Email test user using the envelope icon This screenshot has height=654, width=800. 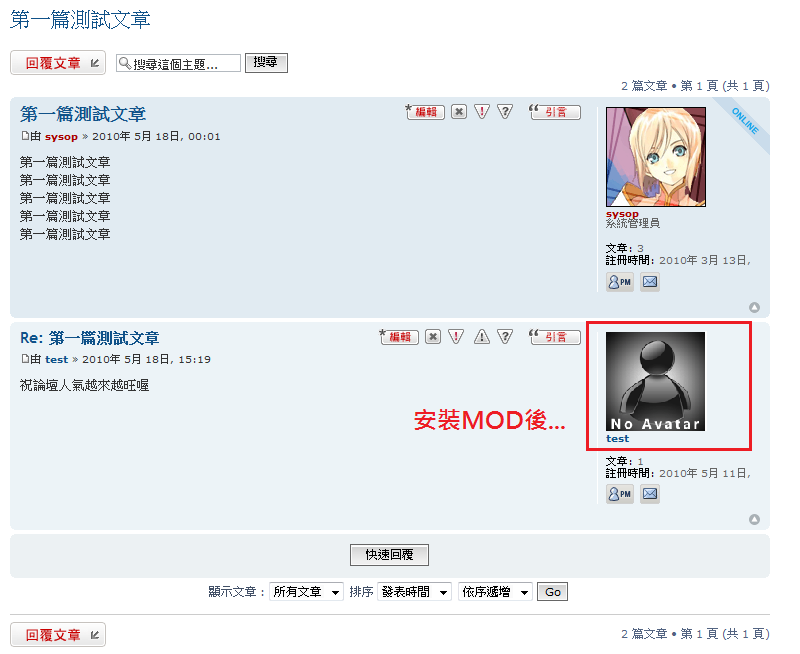coord(650,494)
